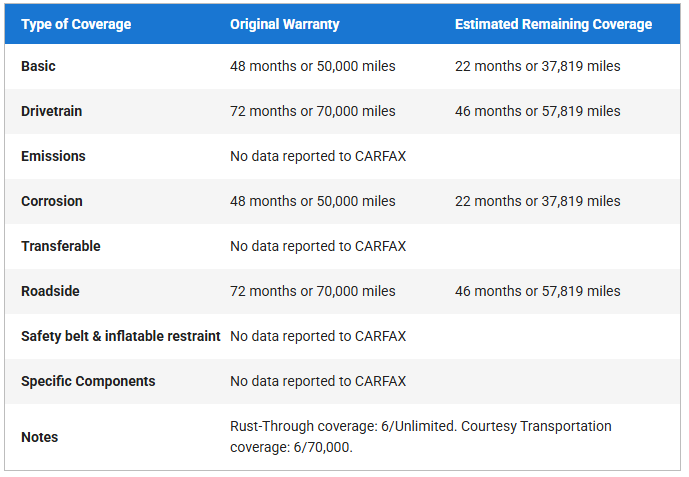Select the Roadside row label
The height and width of the screenshot is (477, 689).
tap(50, 291)
